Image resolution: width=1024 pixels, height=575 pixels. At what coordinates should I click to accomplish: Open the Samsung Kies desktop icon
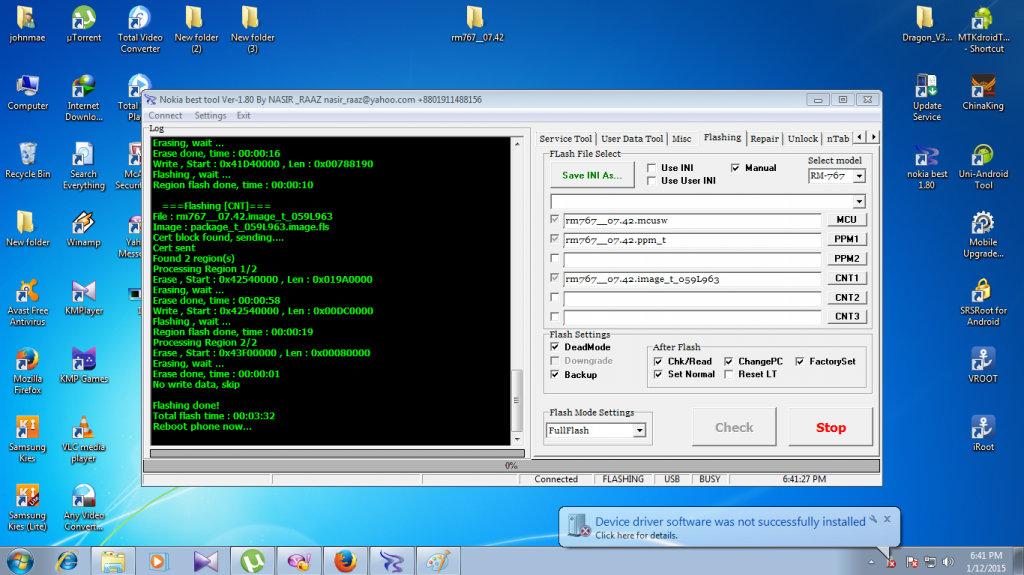point(27,429)
